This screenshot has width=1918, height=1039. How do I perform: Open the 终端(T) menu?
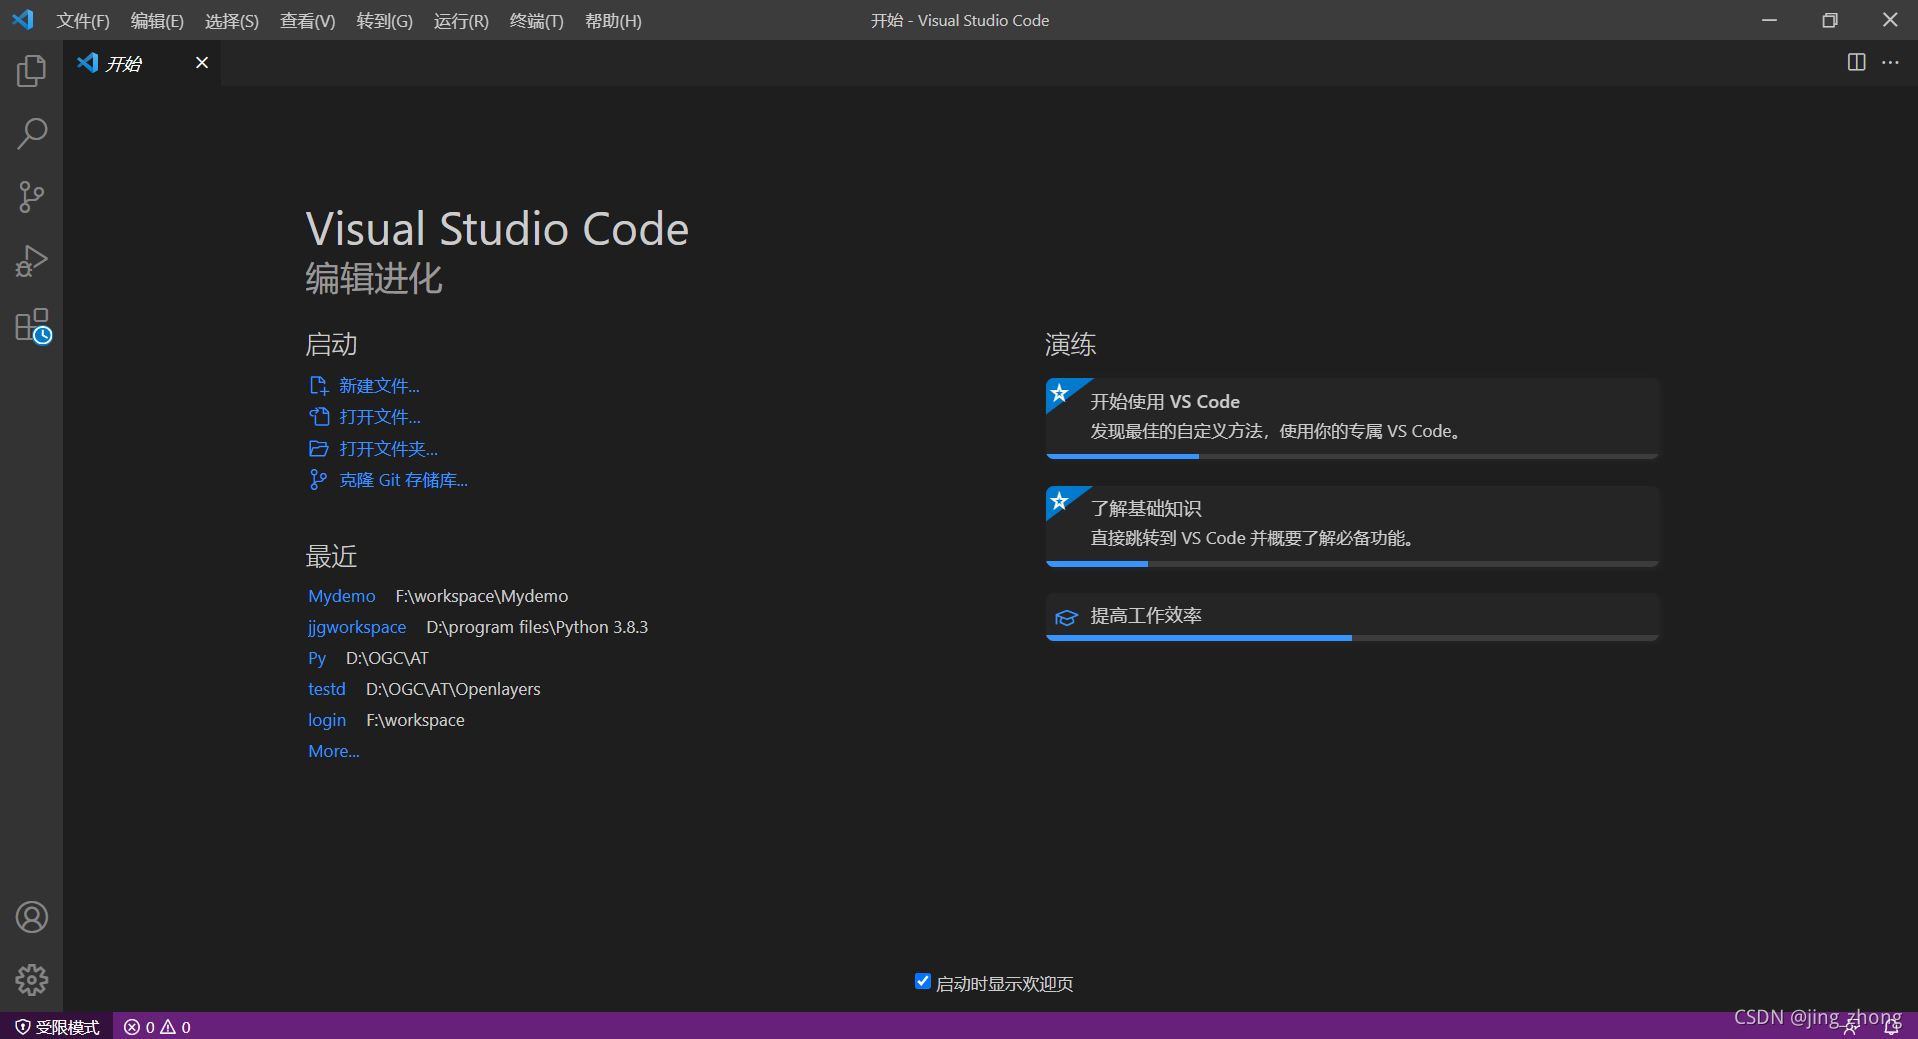537,21
